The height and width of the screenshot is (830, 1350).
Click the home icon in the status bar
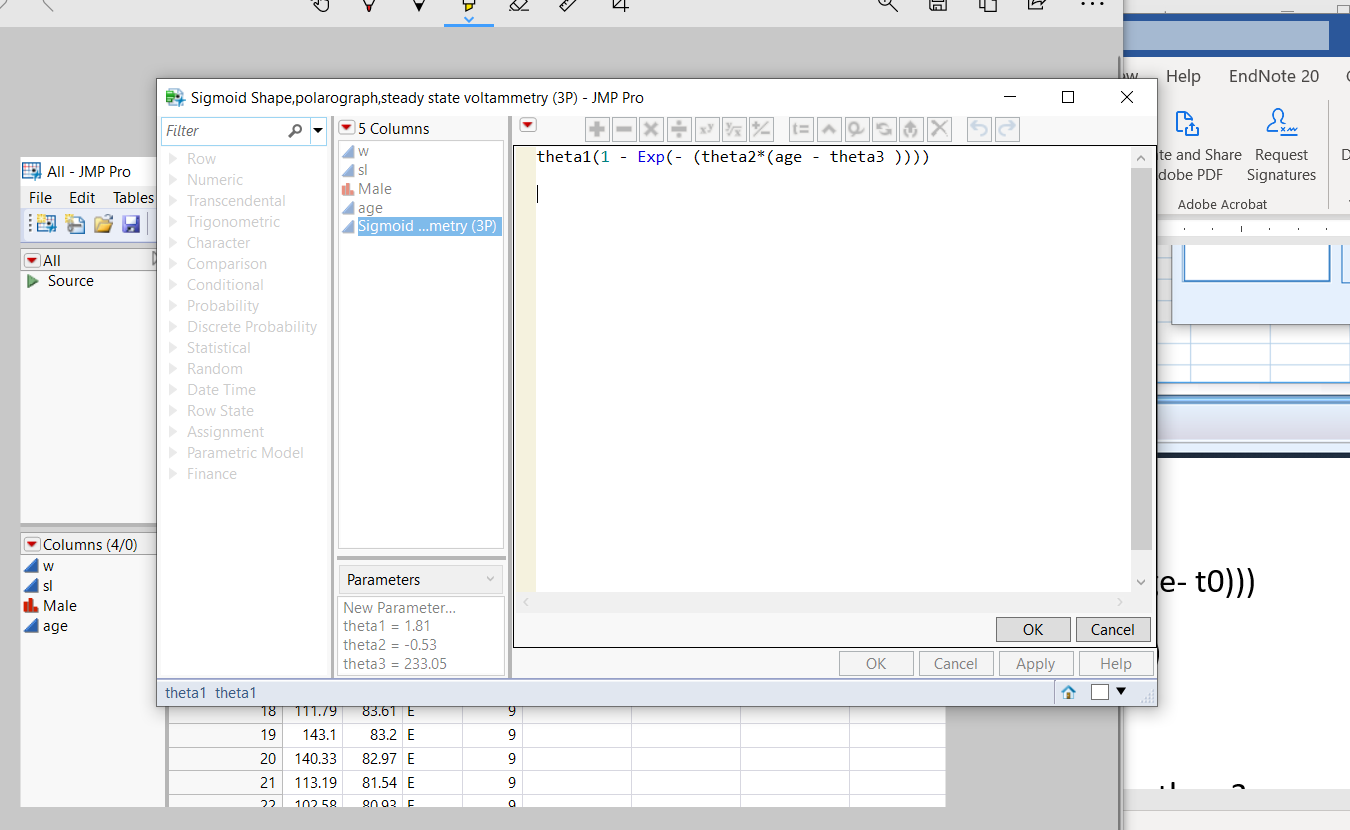point(1068,691)
